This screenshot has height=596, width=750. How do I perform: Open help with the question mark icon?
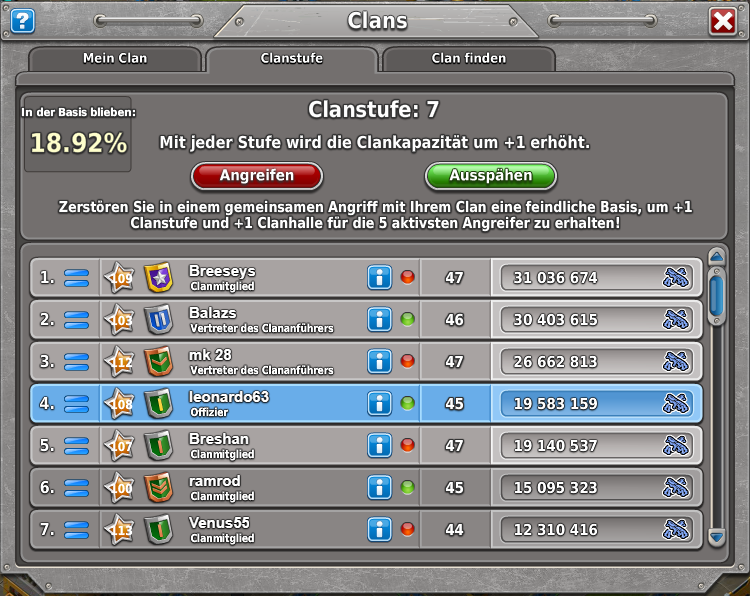point(22,21)
